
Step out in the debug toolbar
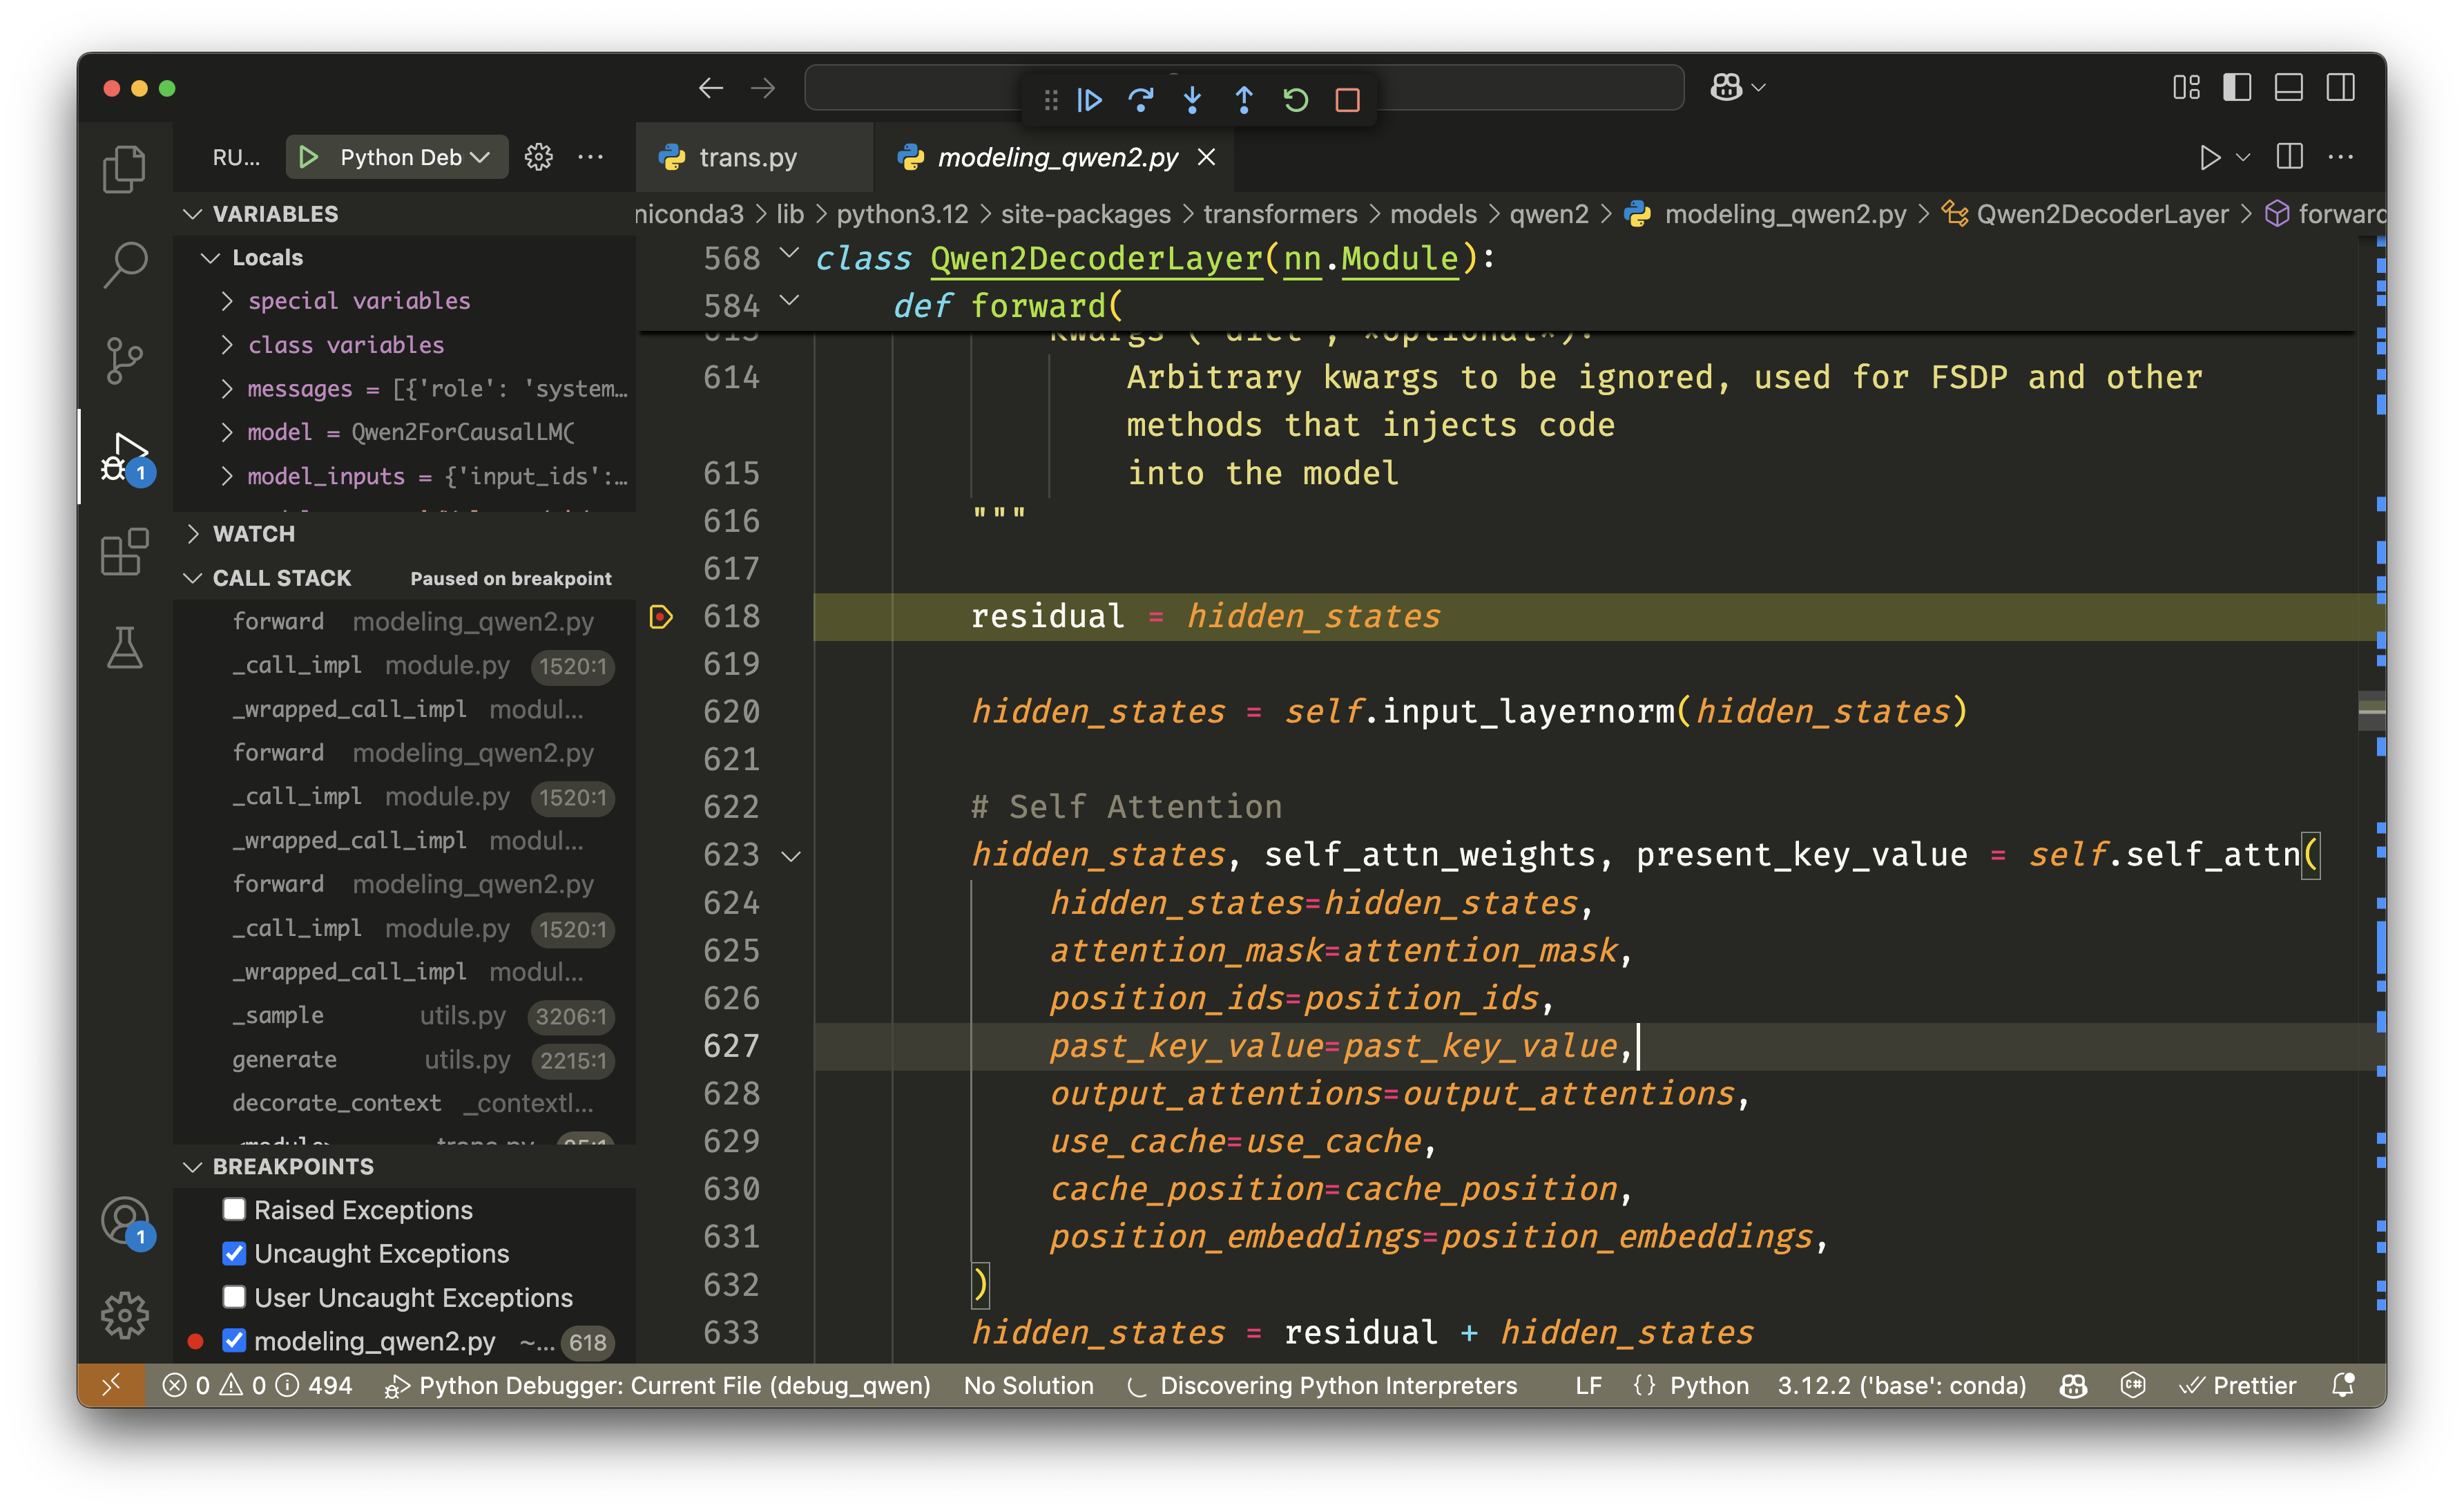[x=1244, y=100]
